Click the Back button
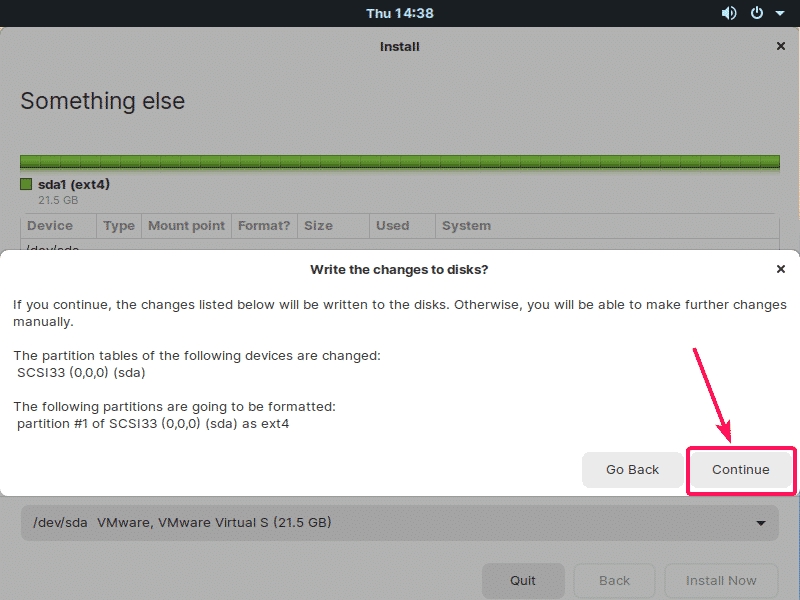The width and height of the screenshot is (800, 600). coord(614,581)
